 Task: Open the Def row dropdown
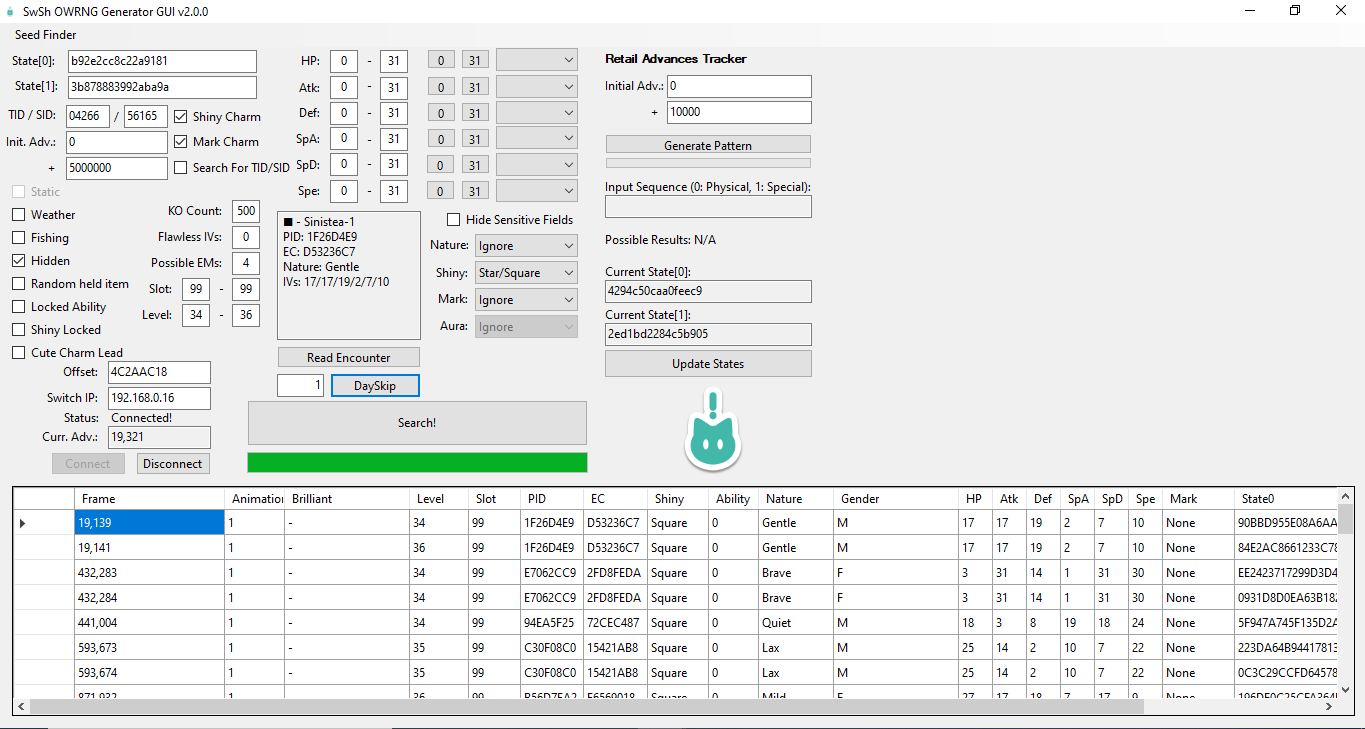[x=537, y=113]
